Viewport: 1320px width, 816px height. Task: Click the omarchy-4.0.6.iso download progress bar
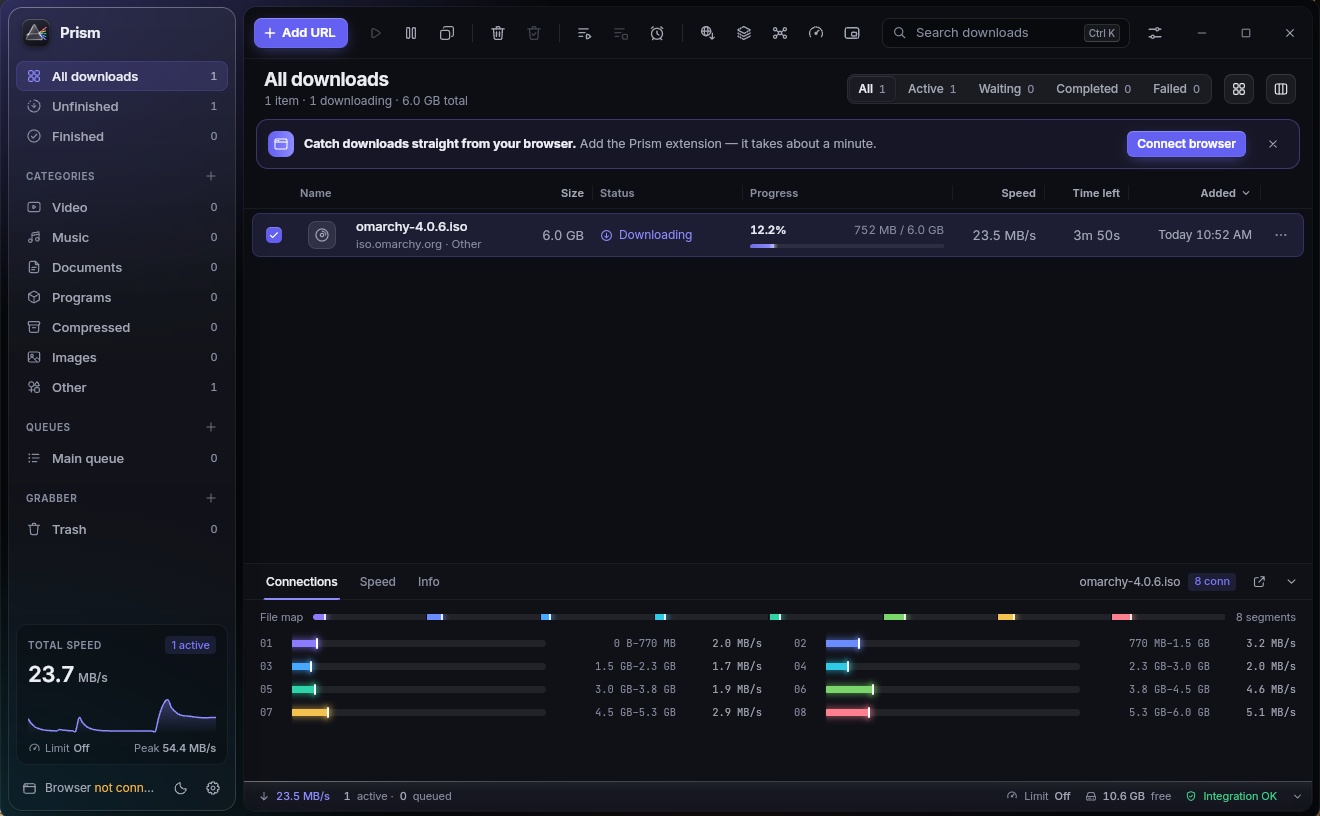[847, 246]
